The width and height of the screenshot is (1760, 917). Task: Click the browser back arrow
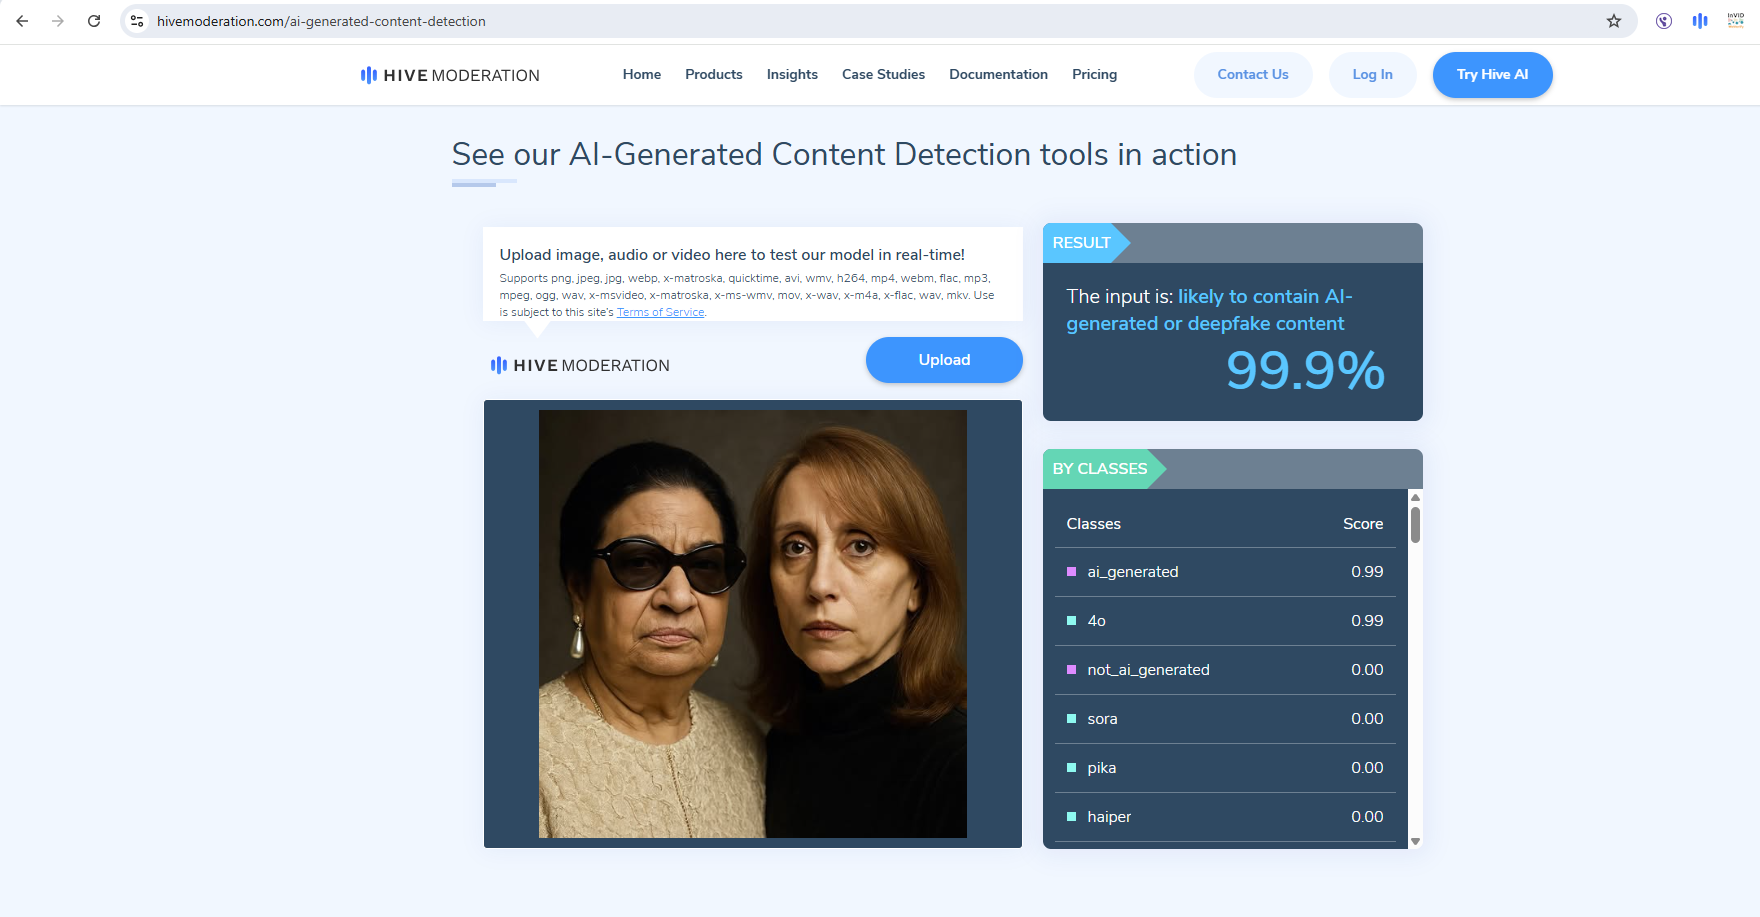(22, 20)
